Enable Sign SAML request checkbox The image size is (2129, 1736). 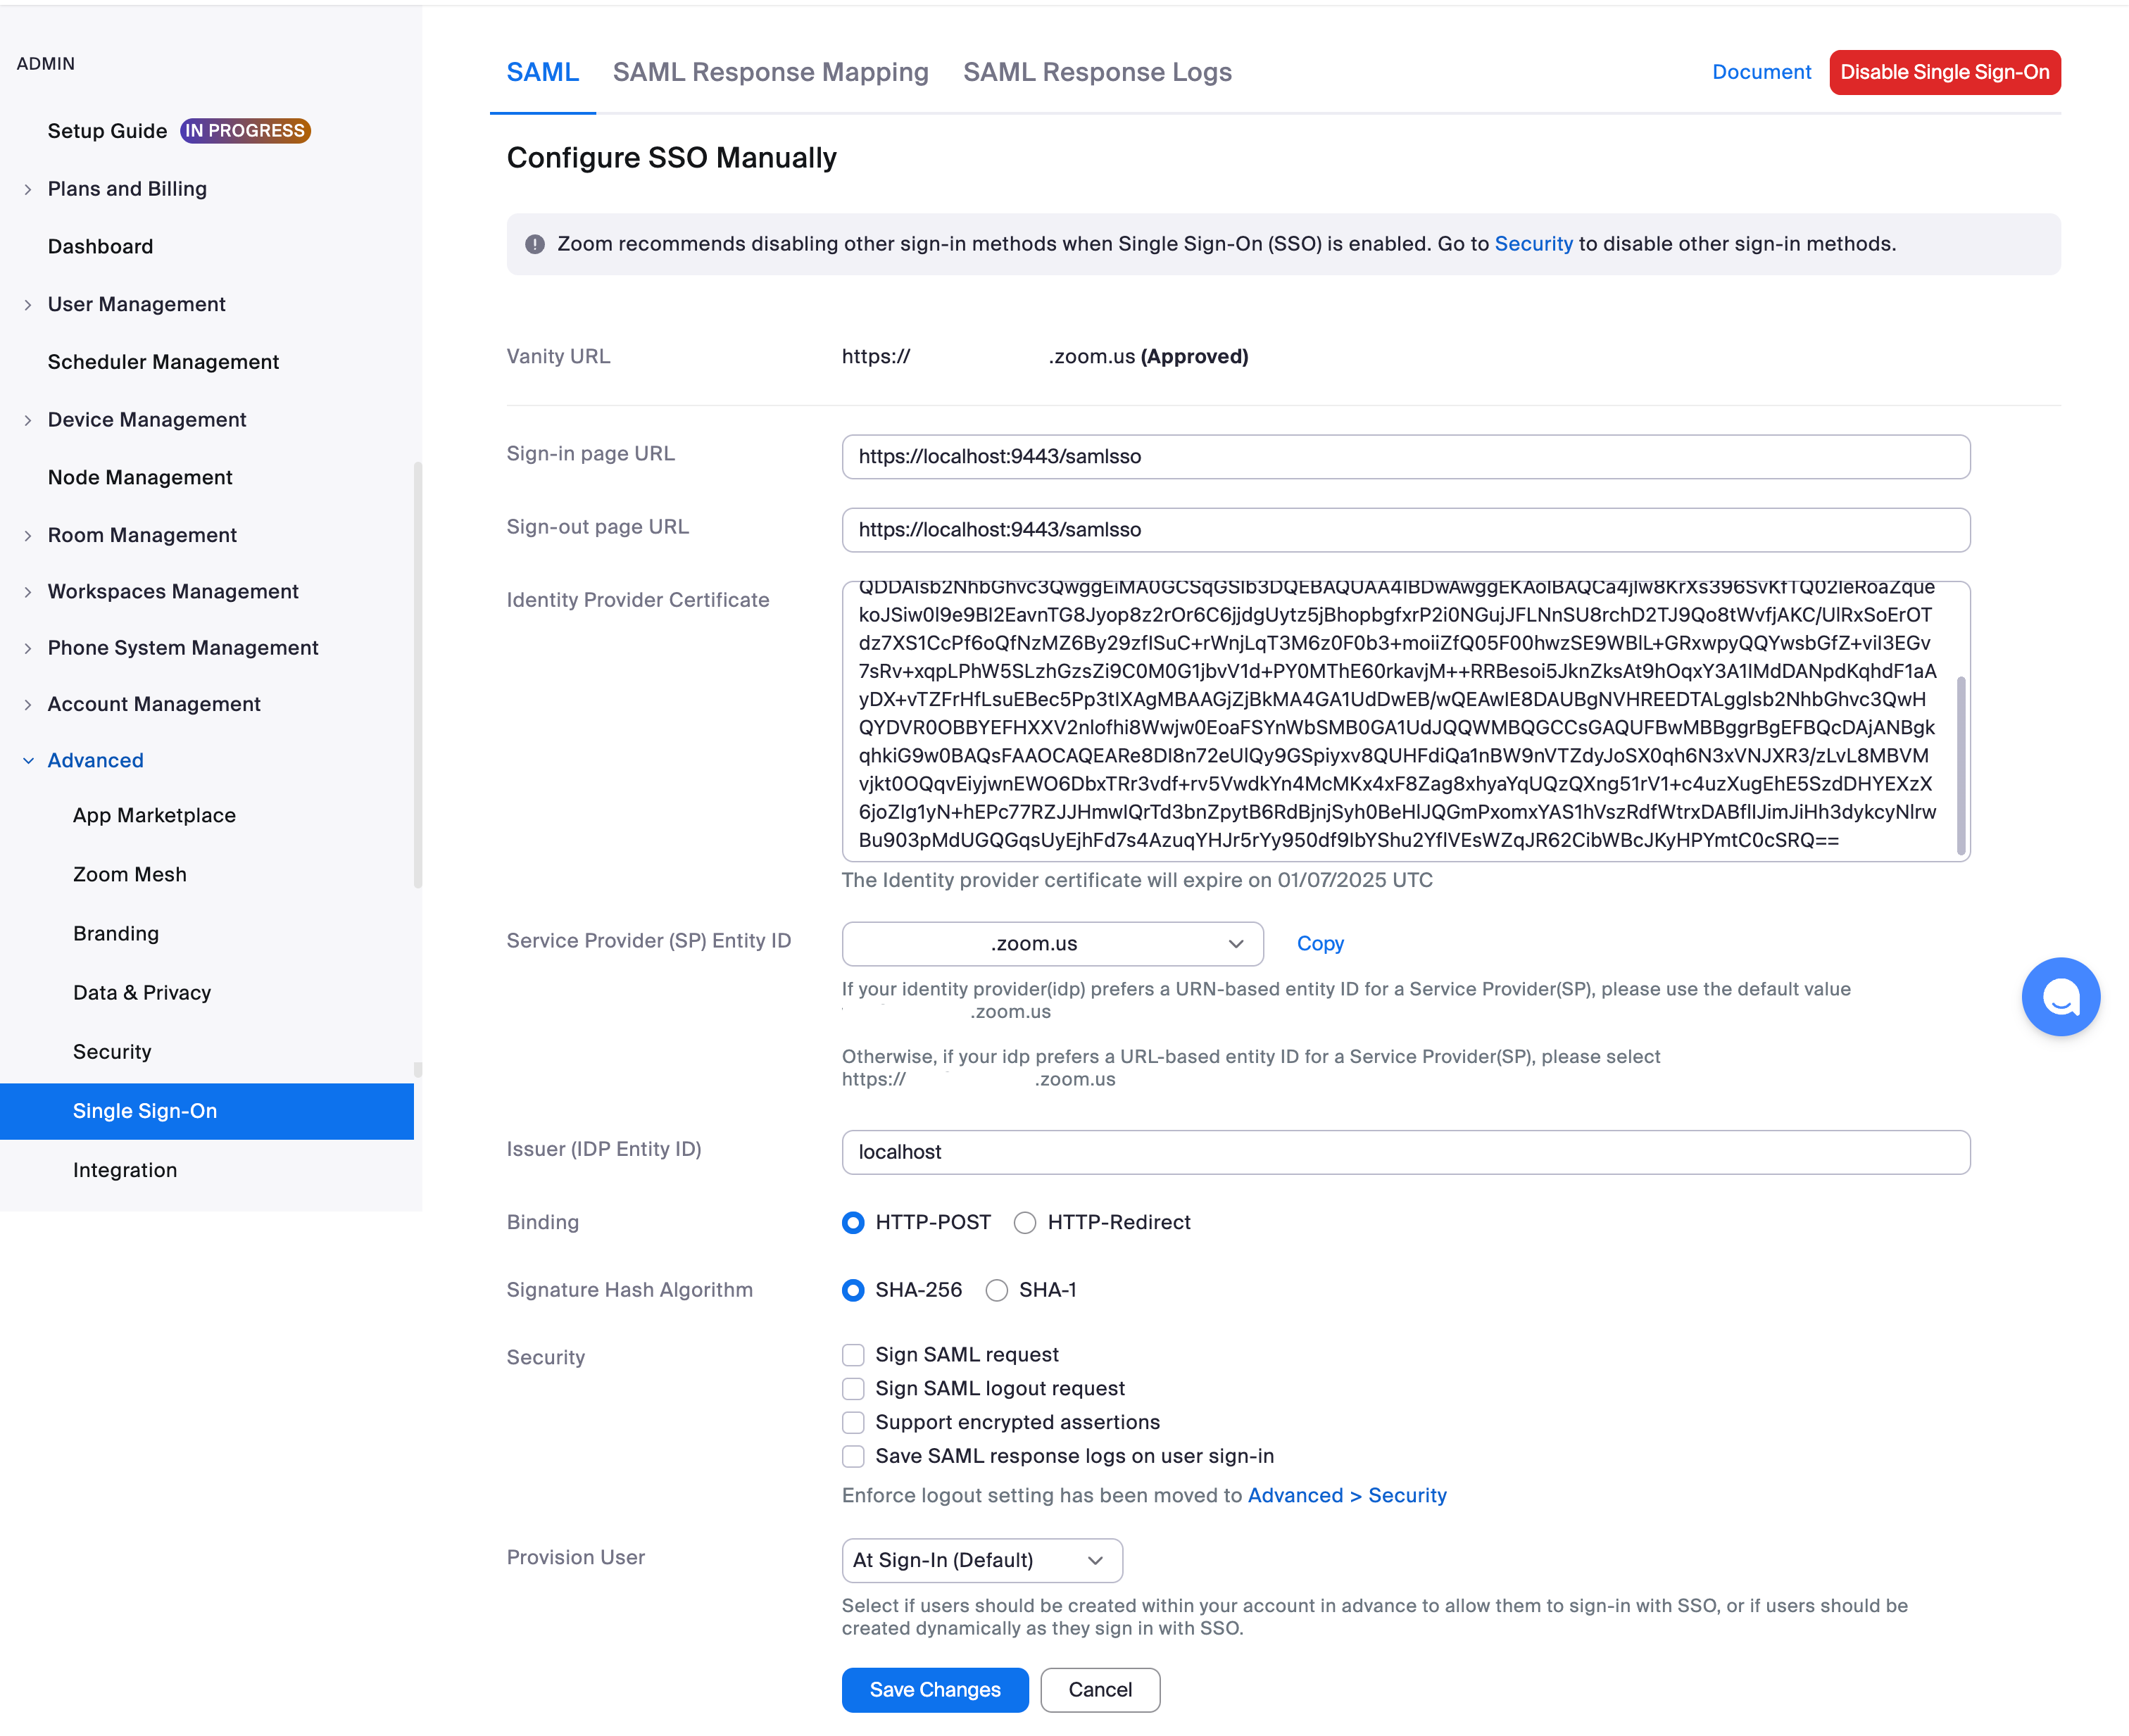853,1355
